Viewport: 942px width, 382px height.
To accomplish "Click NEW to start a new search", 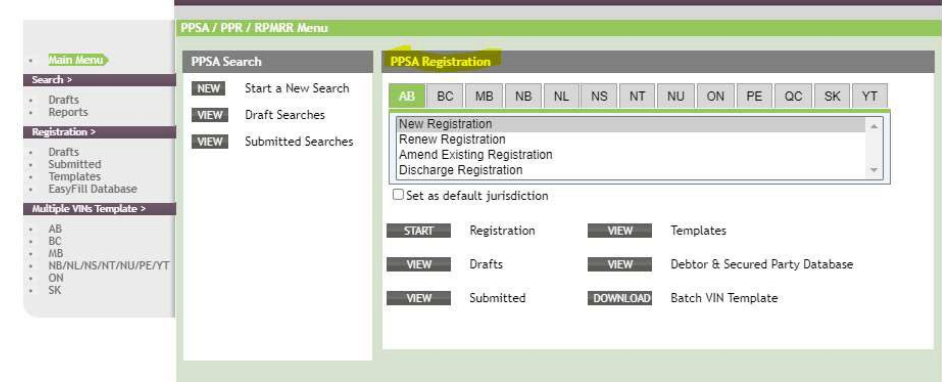I will tap(208, 89).
